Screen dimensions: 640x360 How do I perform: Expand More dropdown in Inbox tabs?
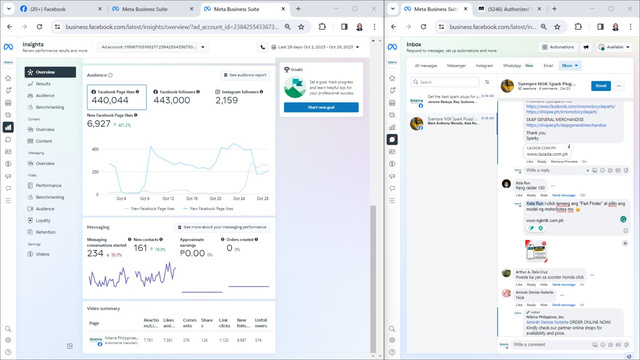[x=570, y=66]
